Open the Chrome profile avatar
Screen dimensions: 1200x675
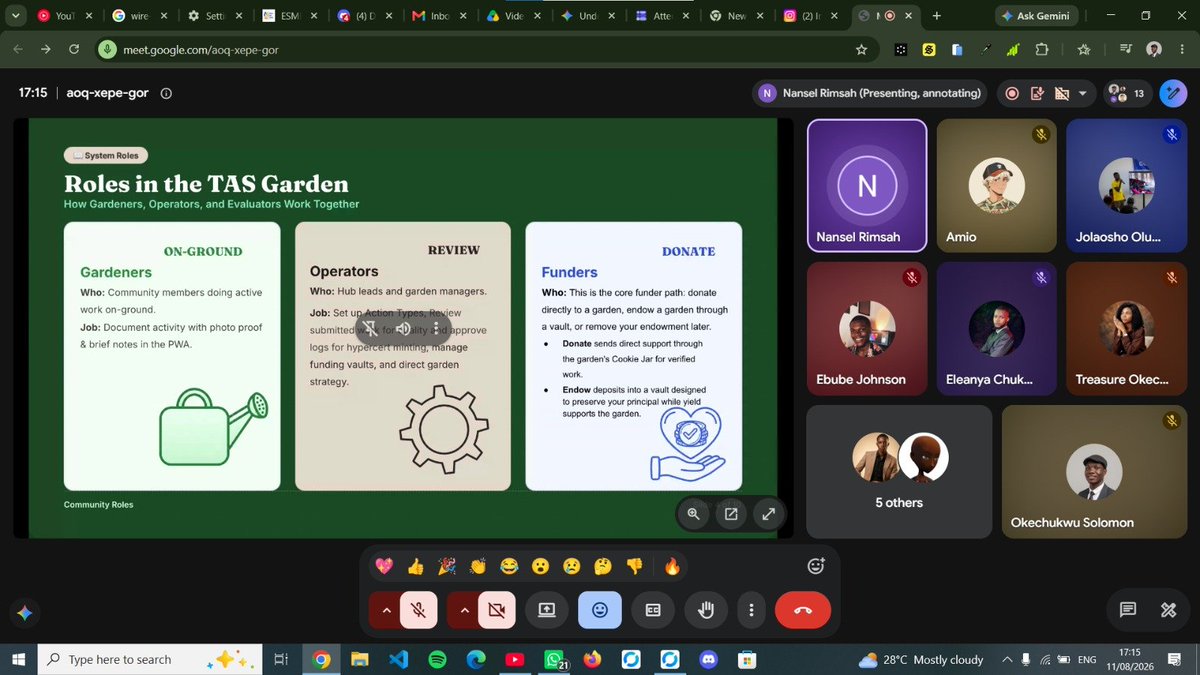click(x=1154, y=49)
